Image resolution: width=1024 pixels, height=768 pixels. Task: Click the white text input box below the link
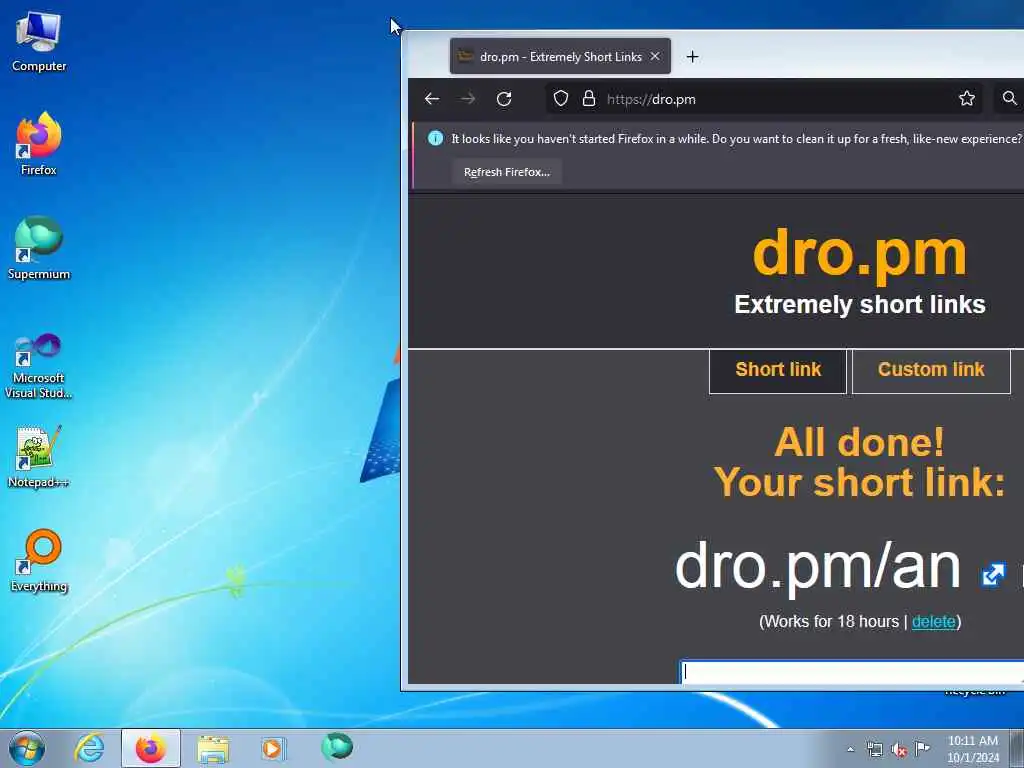[852, 672]
